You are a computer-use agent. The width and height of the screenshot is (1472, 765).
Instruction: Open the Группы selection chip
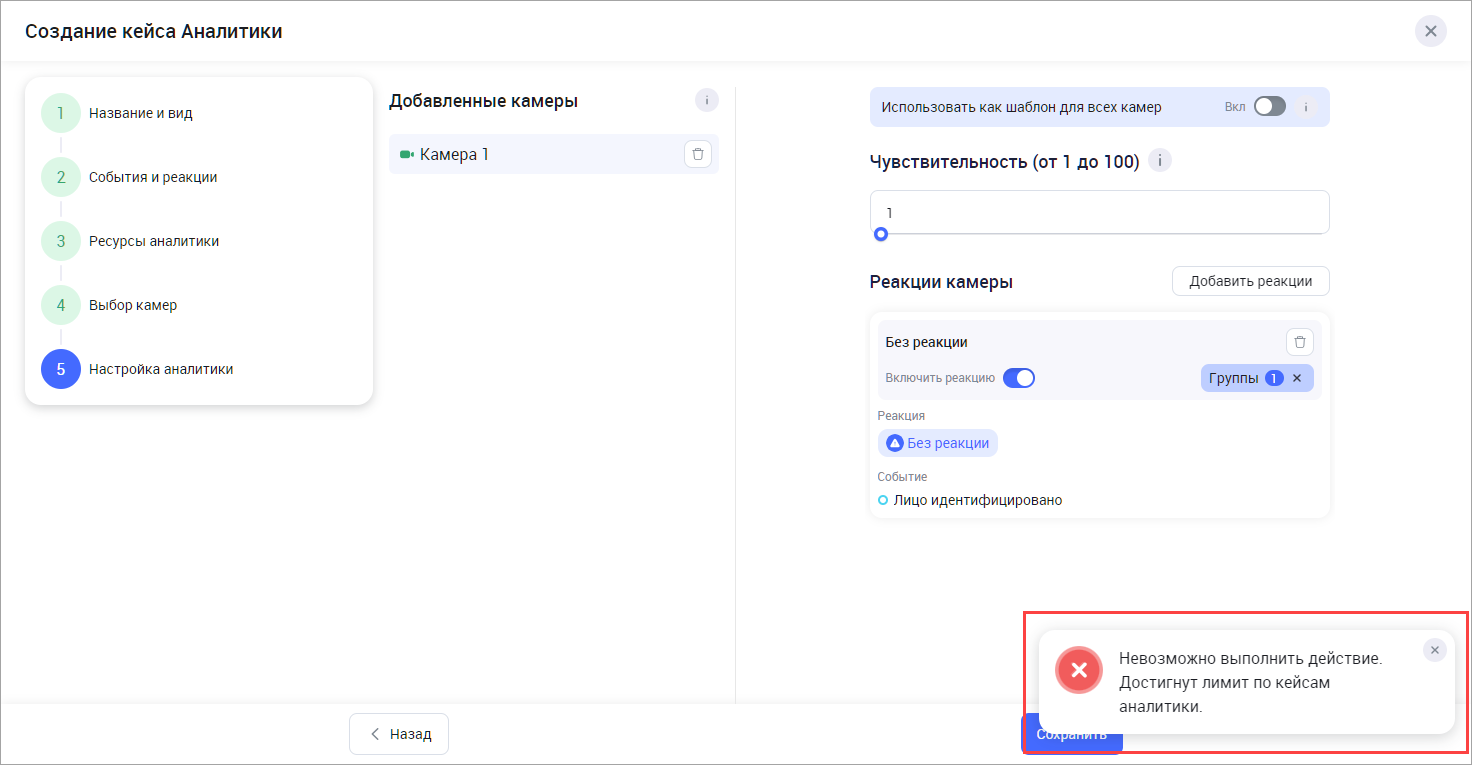(x=1234, y=378)
